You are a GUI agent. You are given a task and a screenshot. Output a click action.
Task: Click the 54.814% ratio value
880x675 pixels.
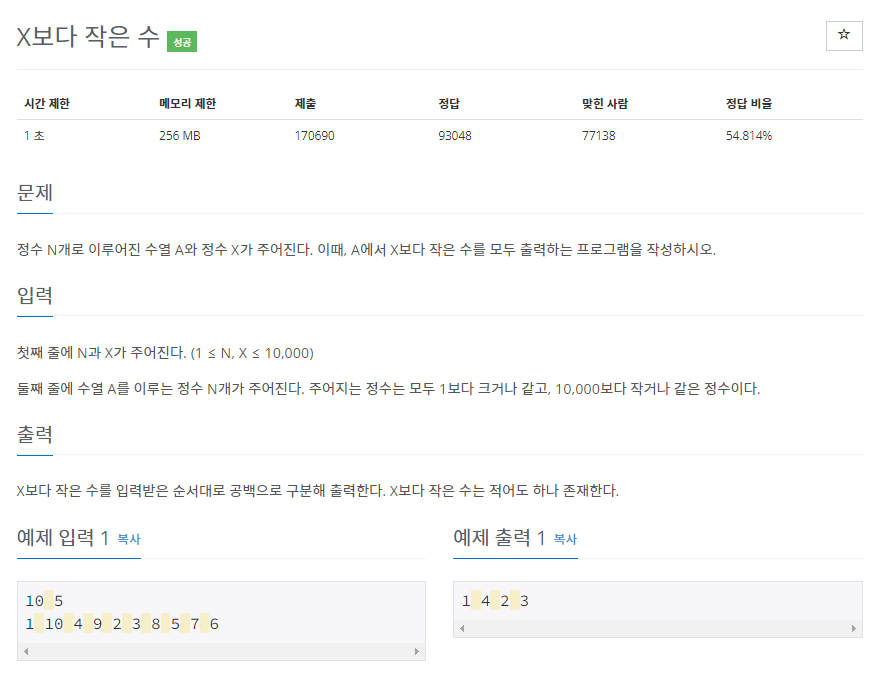pos(749,135)
